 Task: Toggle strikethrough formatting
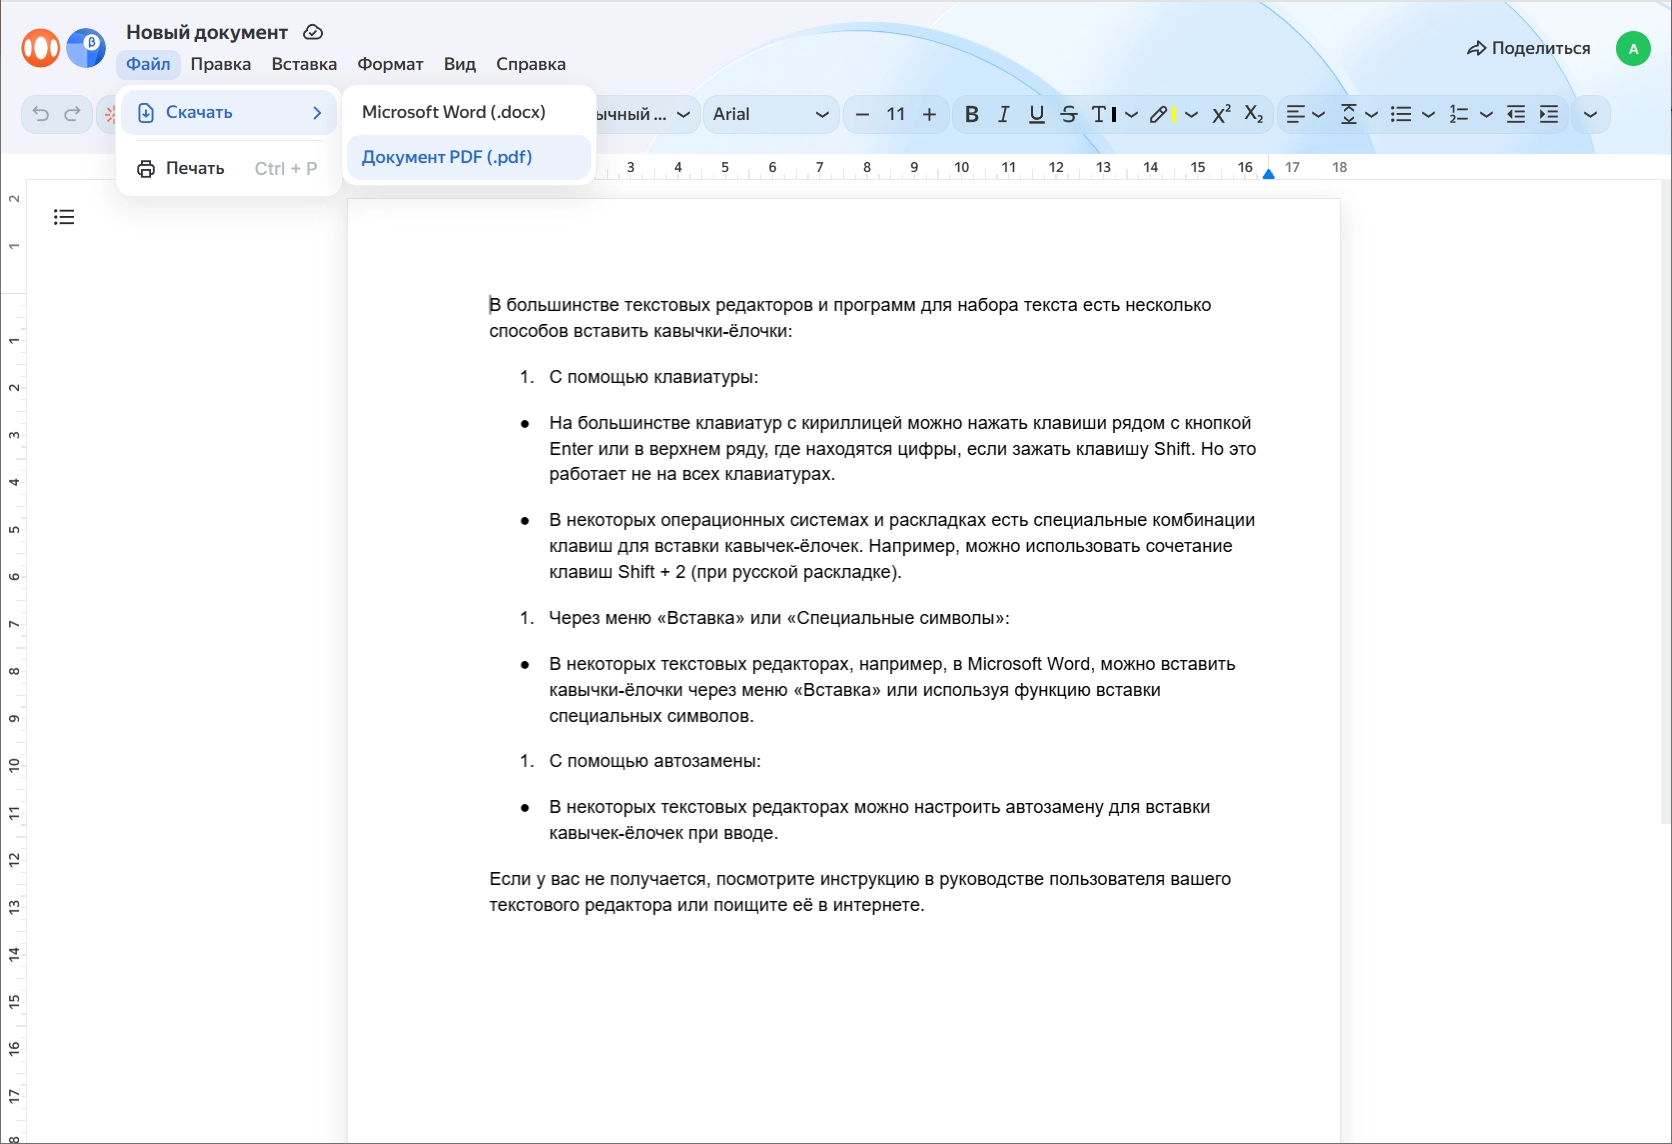1069,114
